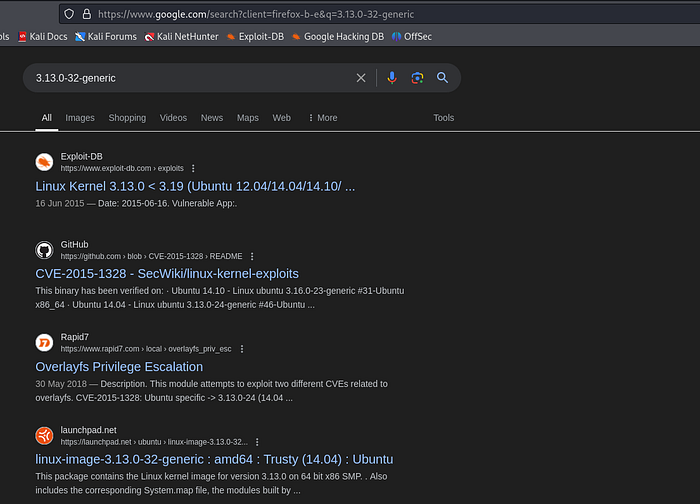700x504 pixels.
Task: Click the GitHub result favicon
Action: 44,250
